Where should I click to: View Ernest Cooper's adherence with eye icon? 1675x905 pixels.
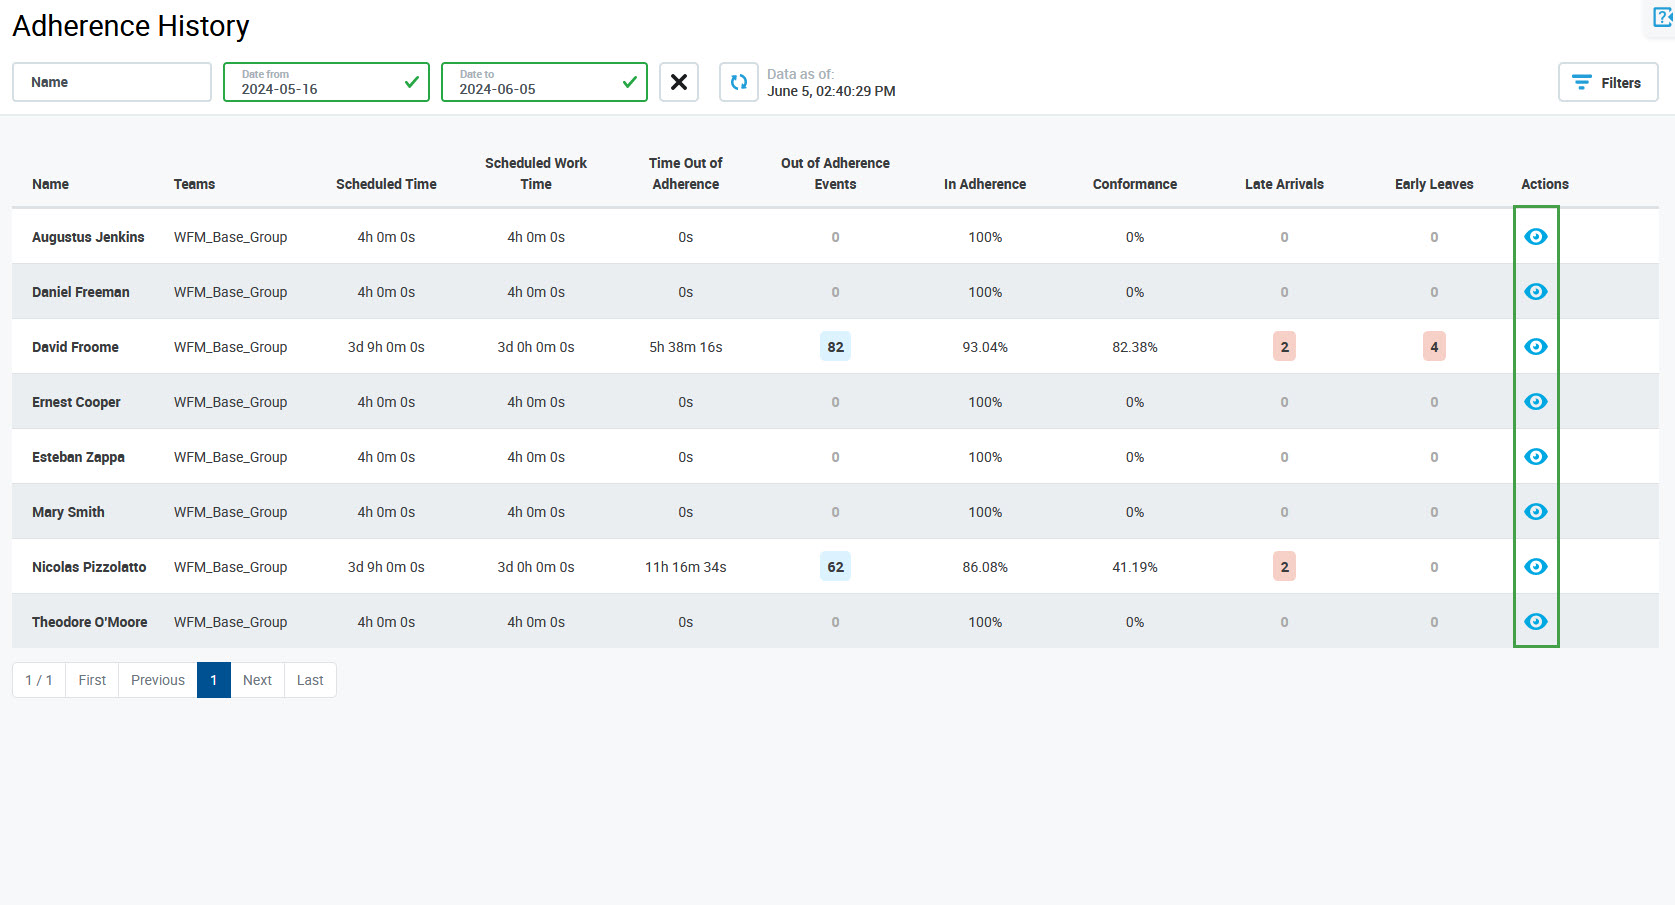click(1535, 402)
